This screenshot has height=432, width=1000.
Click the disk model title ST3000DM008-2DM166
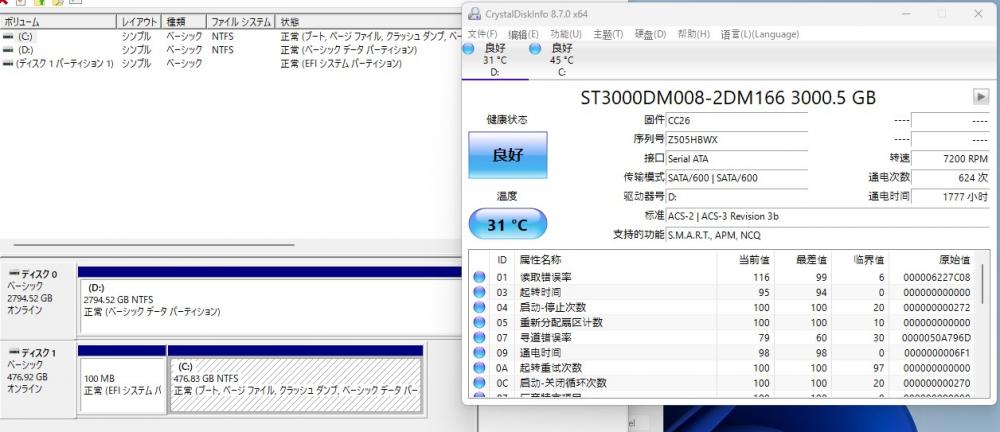pyautogui.click(x=728, y=97)
